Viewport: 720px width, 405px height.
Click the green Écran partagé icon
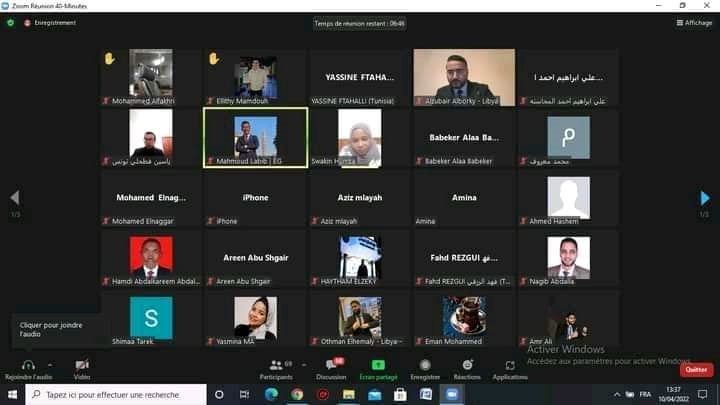tap(378, 365)
